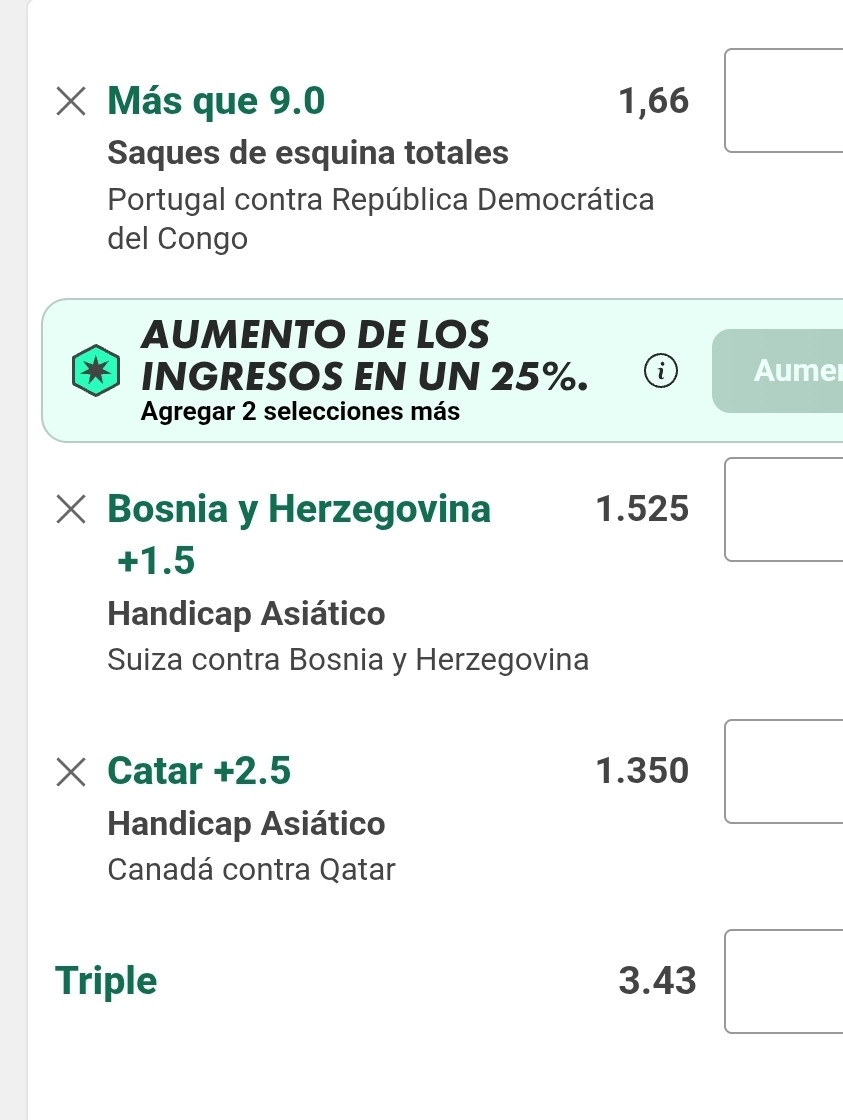This screenshot has width=843, height=1120.
Task: Open Suiza contra Bosnia y Herzegovina match
Action: click(348, 660)
